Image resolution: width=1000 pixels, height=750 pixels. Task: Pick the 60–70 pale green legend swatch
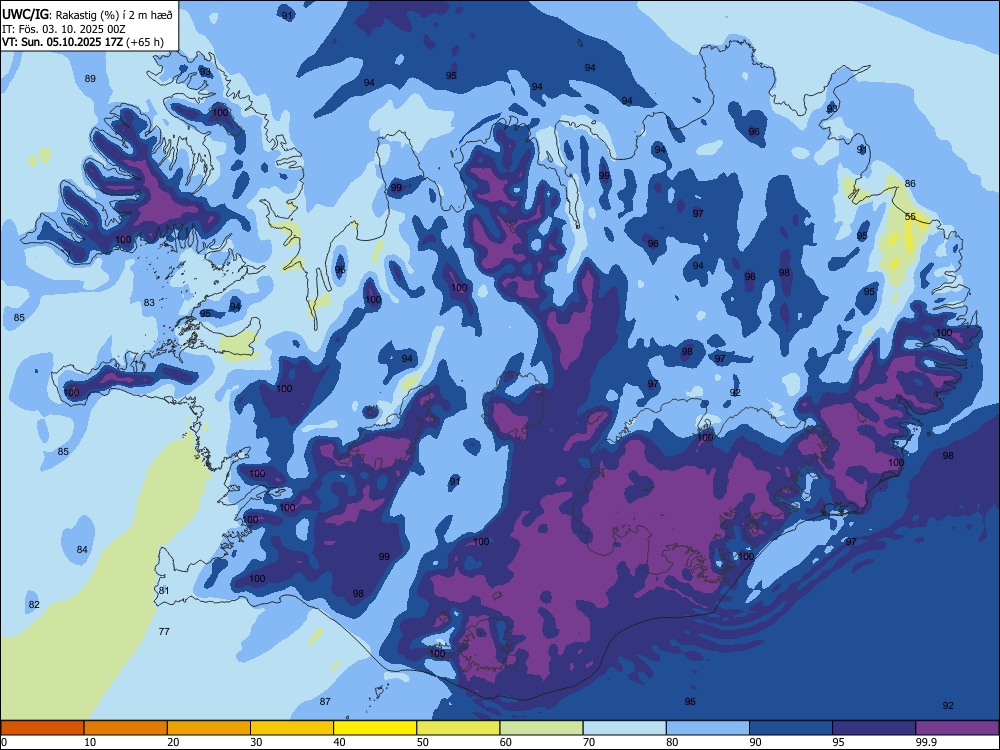pyautogui.click(x=541, y=728)
